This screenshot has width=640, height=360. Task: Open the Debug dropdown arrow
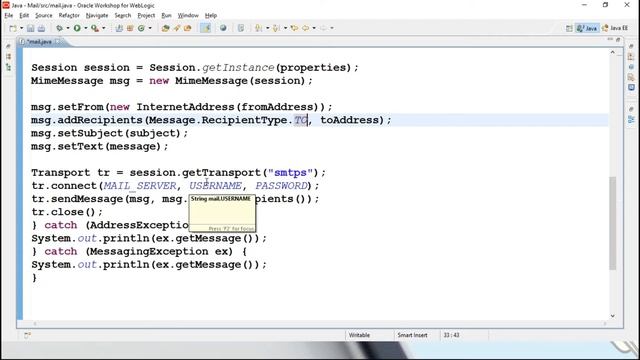(x=68, y=28)
